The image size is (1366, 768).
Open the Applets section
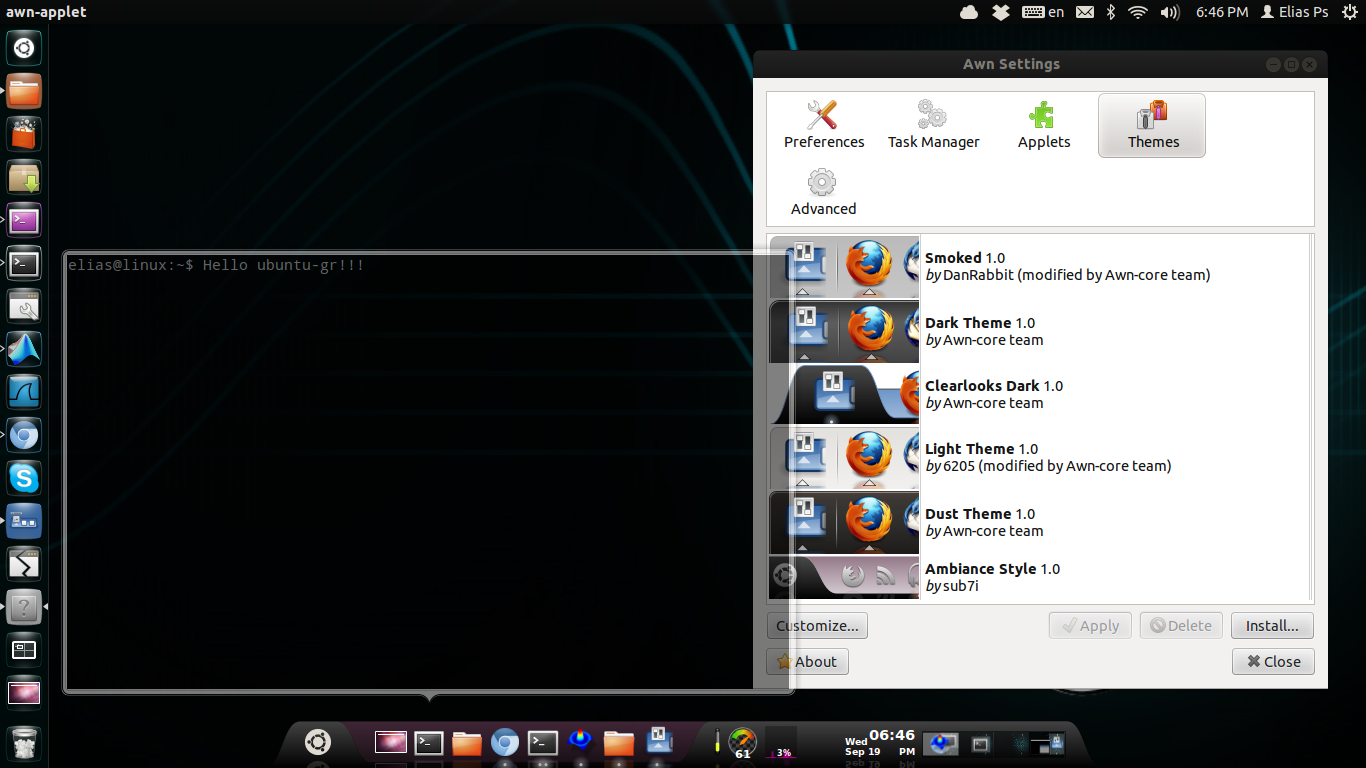[1043, 126]
